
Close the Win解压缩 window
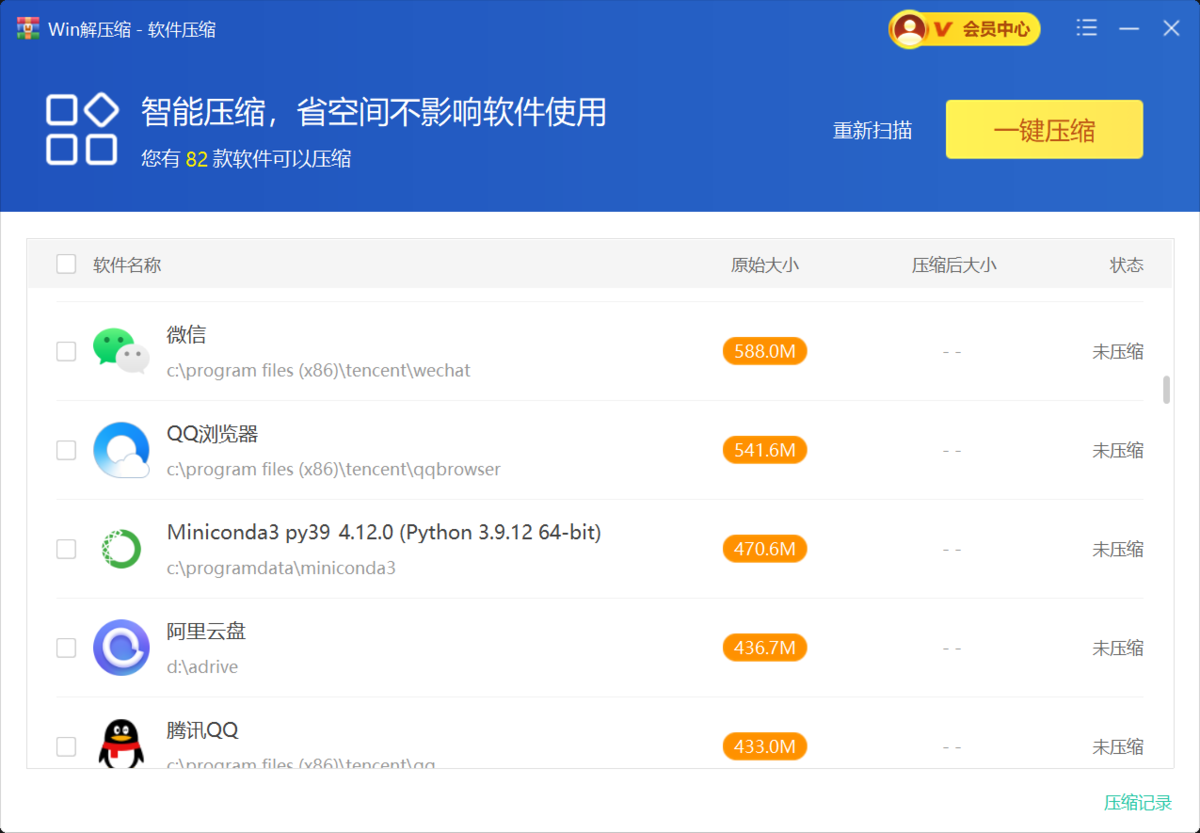tap(1171, 29)
